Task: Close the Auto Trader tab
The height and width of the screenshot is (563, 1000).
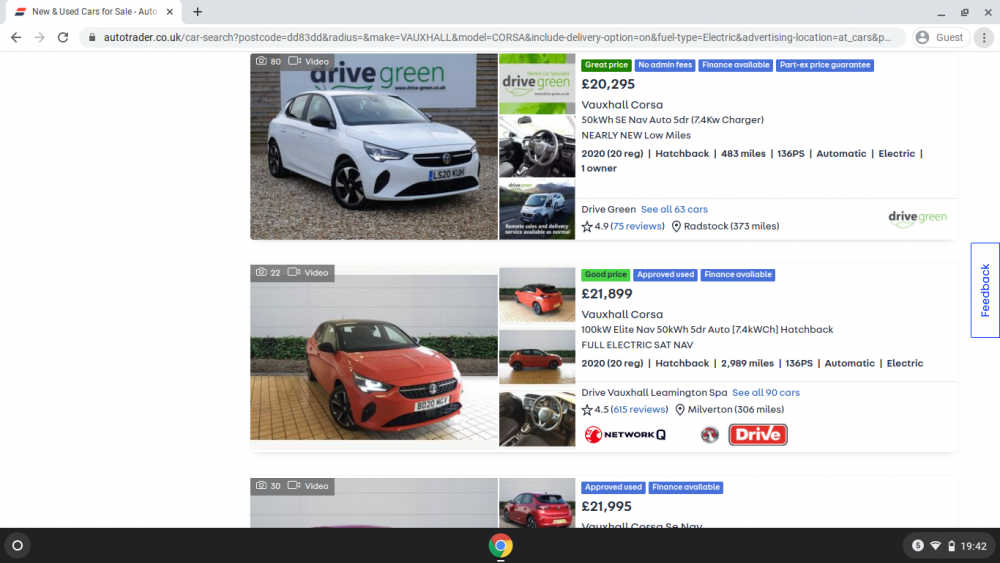Action: [170, 11]
